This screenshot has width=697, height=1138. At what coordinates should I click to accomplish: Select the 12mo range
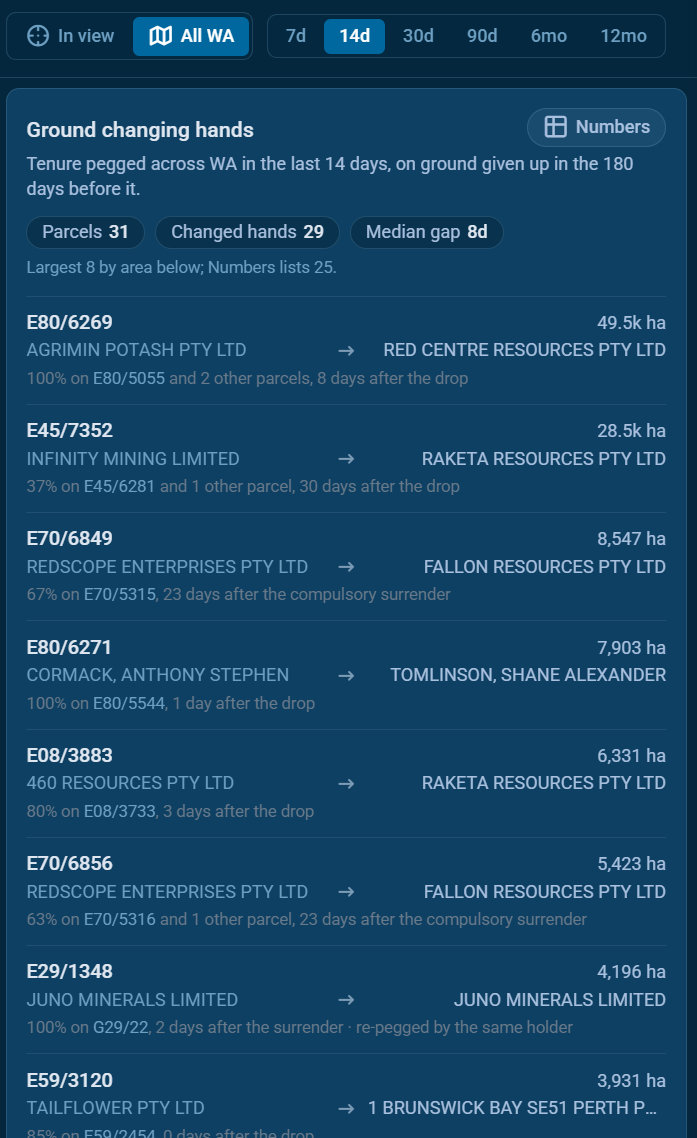click(623, 36)
